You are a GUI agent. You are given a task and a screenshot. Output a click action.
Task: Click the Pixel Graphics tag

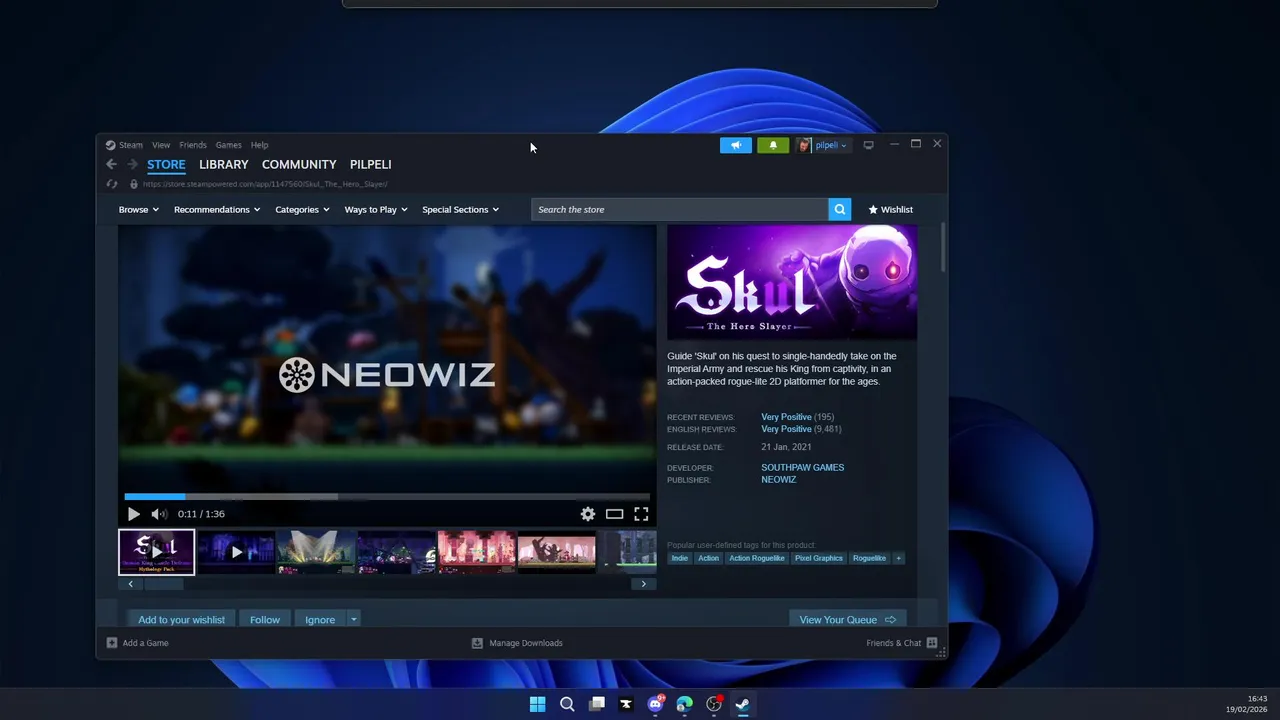(819, 558)
